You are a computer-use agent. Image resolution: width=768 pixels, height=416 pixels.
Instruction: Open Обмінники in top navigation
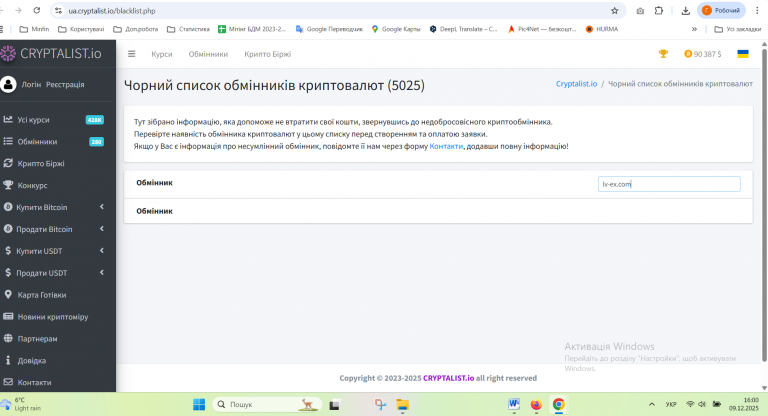pyautogui.click(x=208, y=54)
